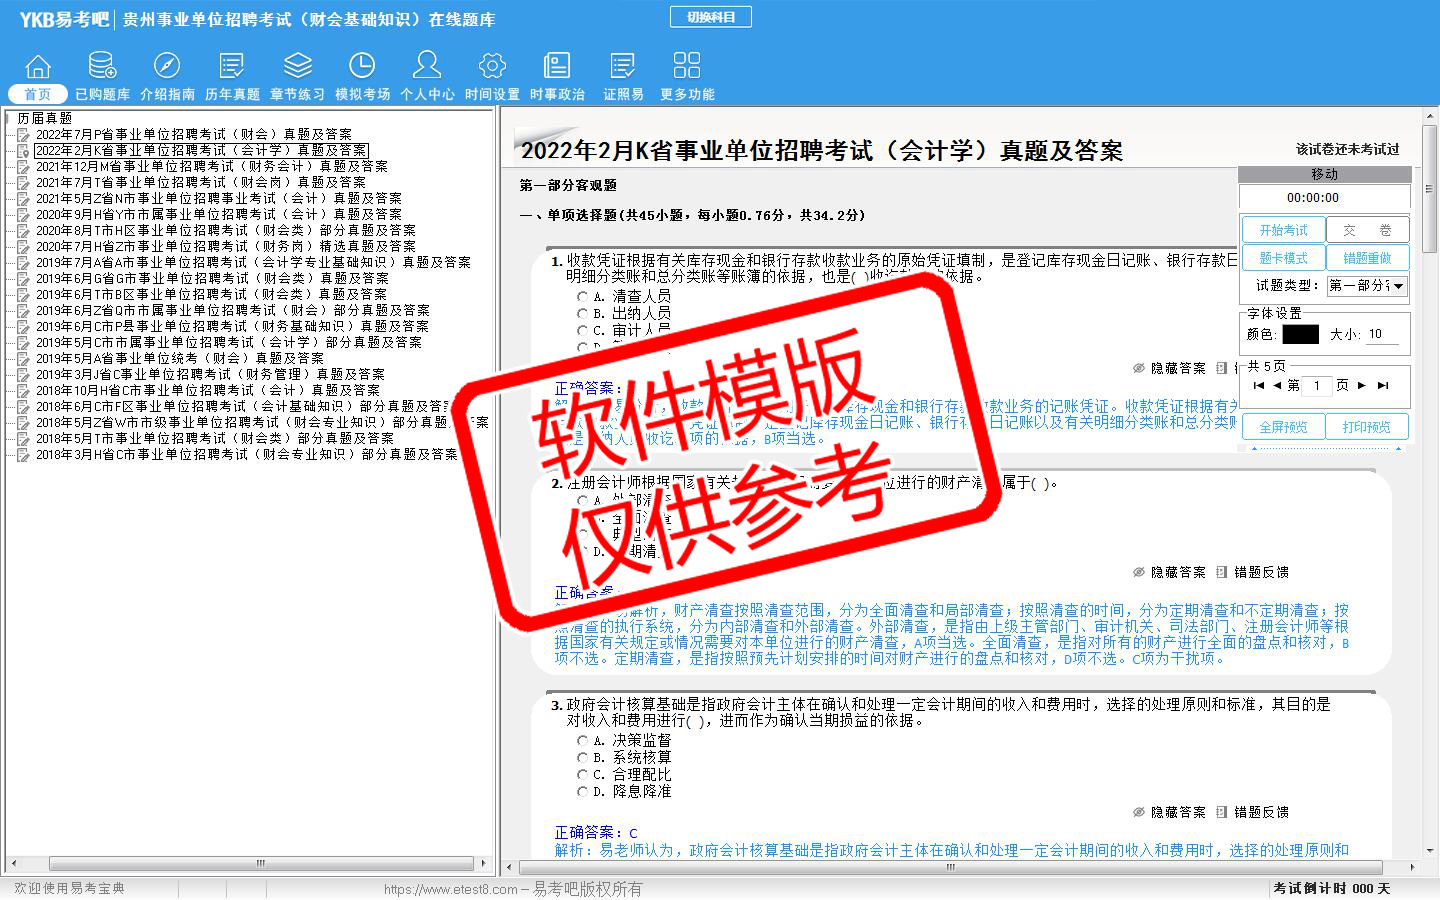Image resolution: width=1440 pixels, height=900 pixels.
Task: Open the 个人中心 user profile icon
Action: pos(427,67)
